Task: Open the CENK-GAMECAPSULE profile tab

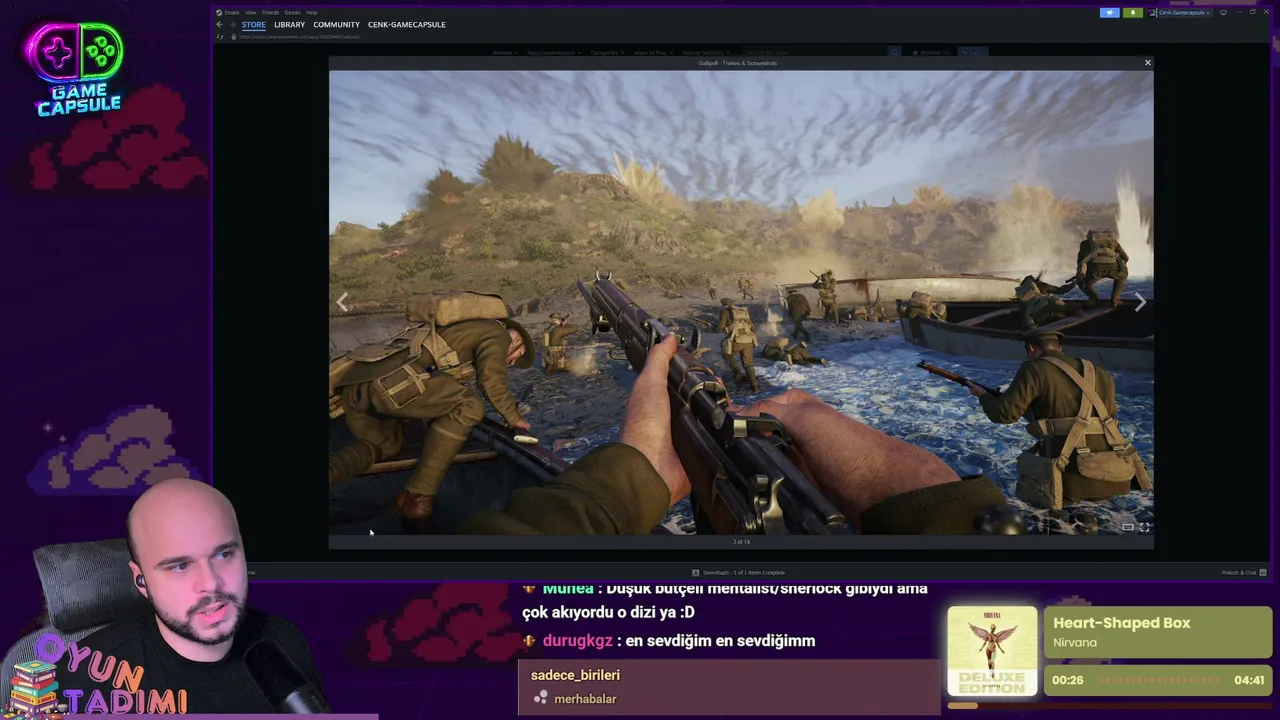Action: [407, 24]
